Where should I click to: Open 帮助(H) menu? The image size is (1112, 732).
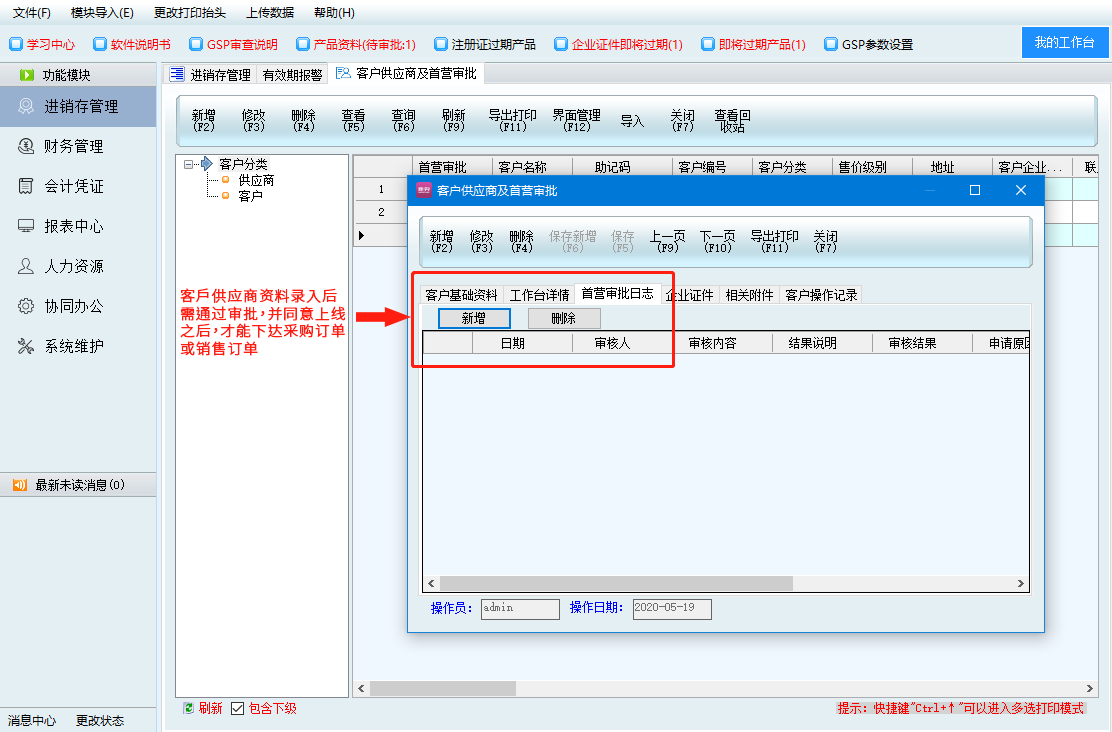[x=334, y=13]
